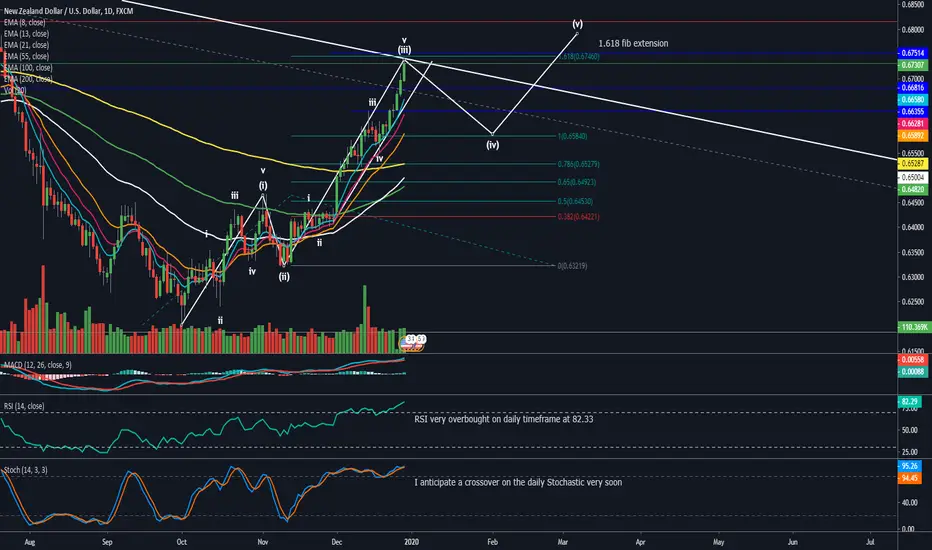Viewport: 932px width, 550px height.
Task: Click the 0.00088 MACD histogram value label
Action: [912, 372]
